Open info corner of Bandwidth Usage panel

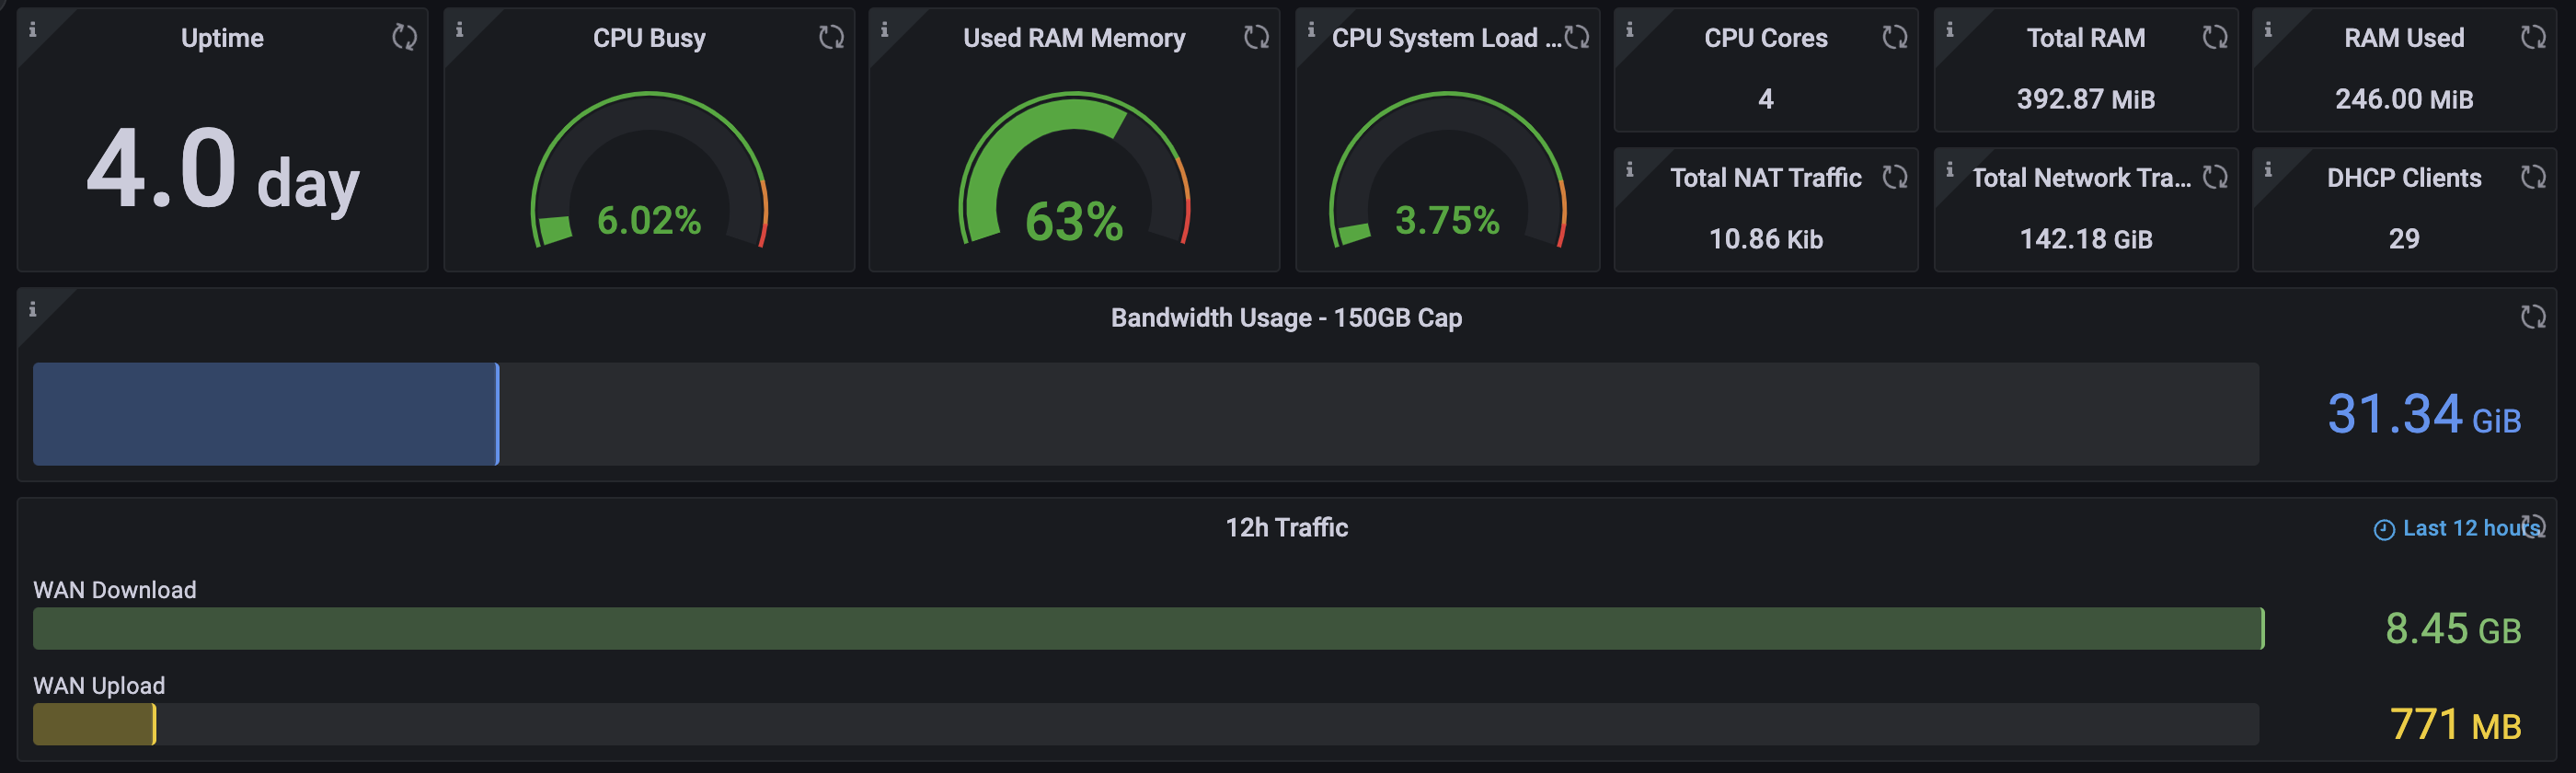click(32, 309)
